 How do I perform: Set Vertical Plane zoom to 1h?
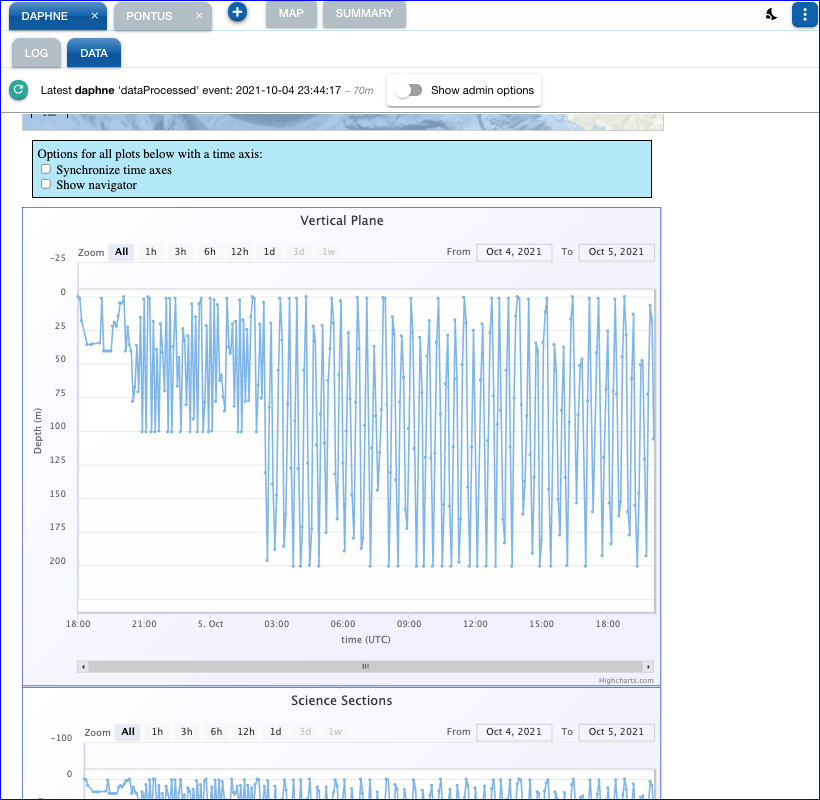point(150,252)
